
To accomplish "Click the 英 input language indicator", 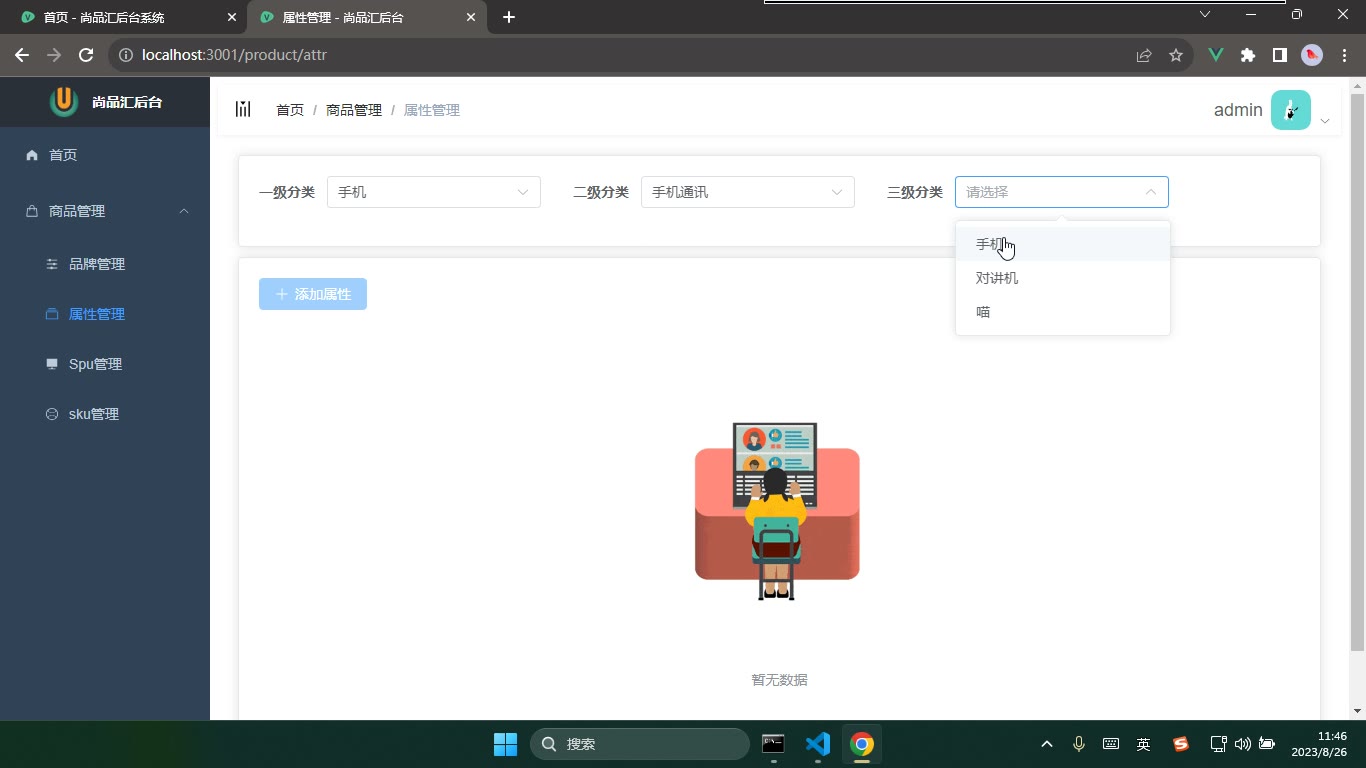I will click(x=1143, y=744).
